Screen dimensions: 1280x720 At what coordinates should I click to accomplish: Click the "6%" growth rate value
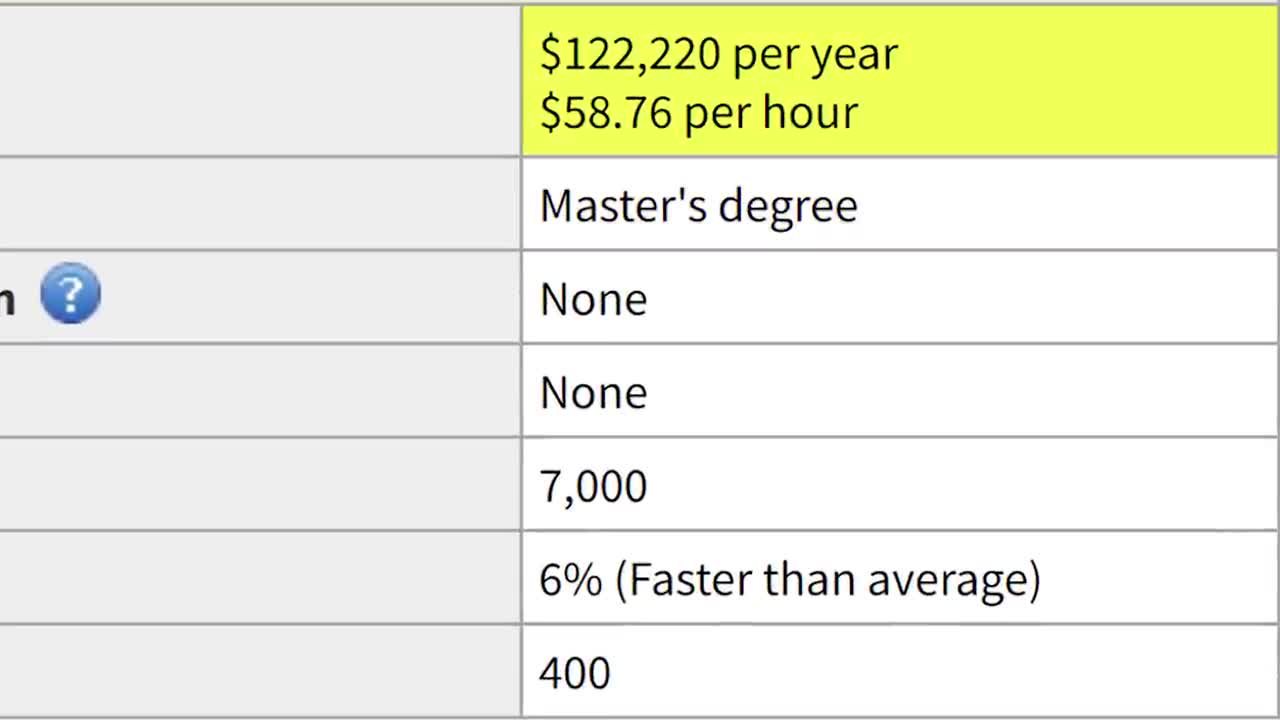pos(570,579)
